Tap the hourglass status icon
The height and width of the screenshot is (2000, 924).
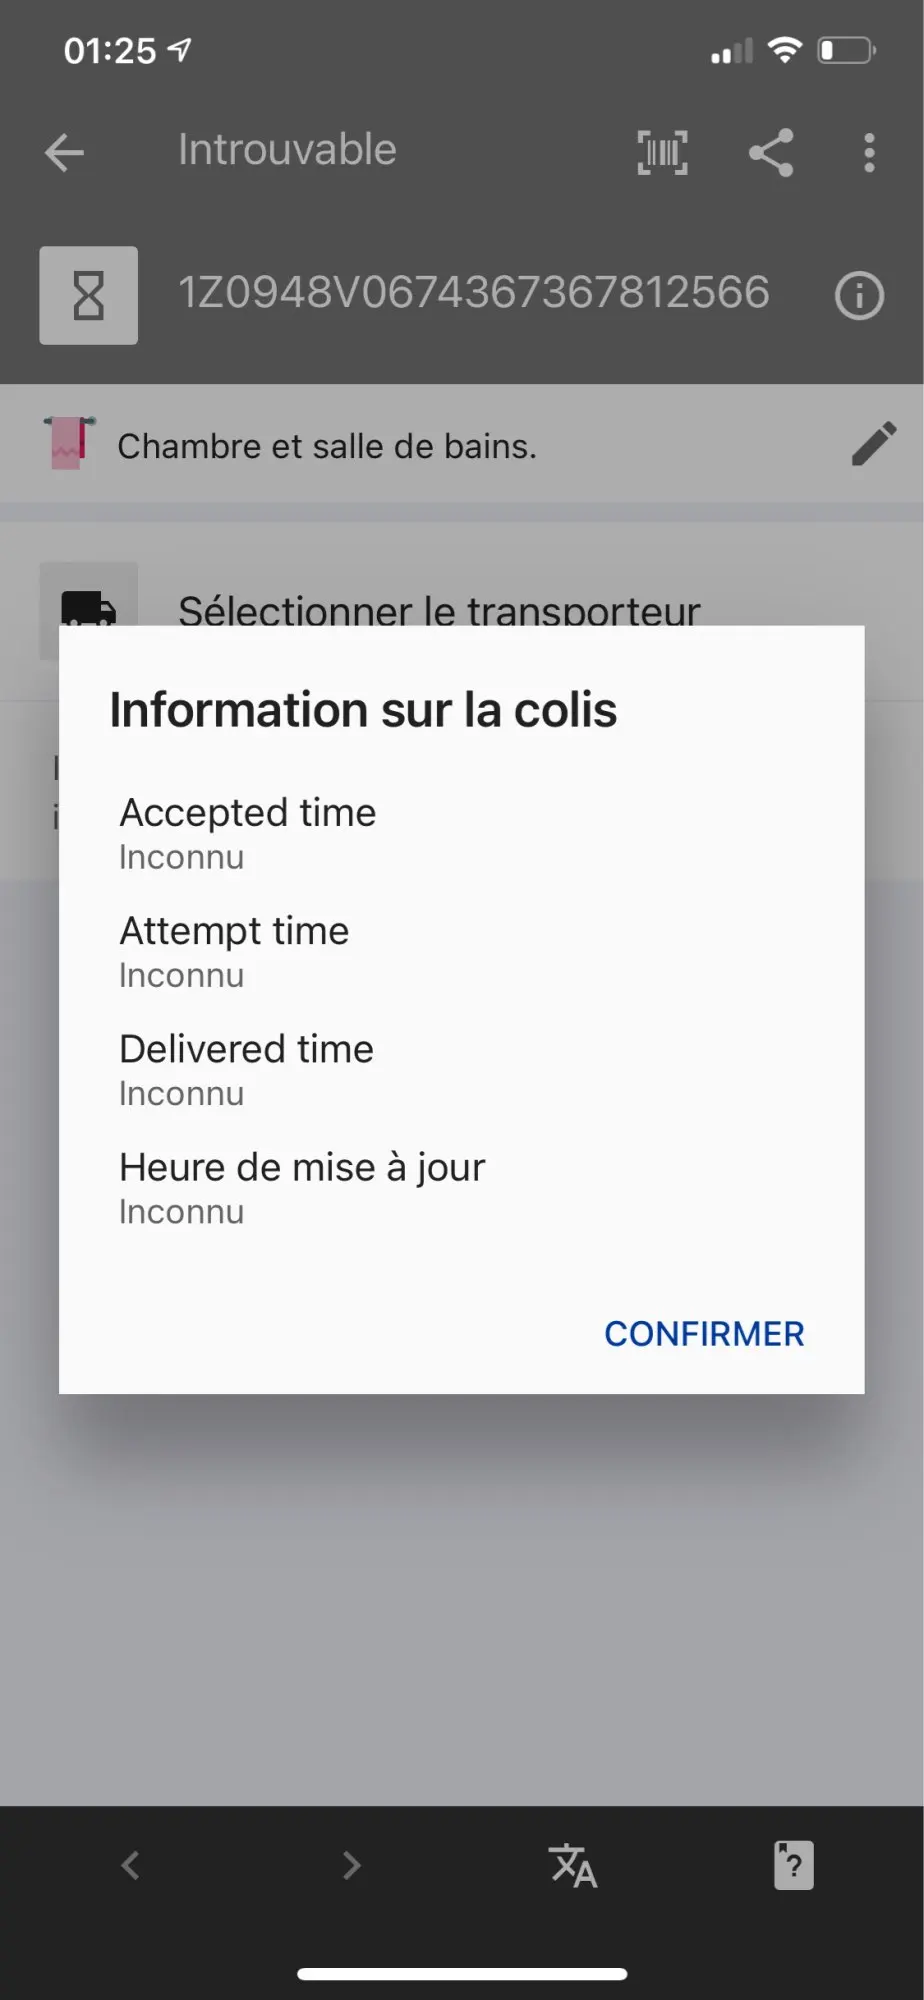[x=89, y=296]
